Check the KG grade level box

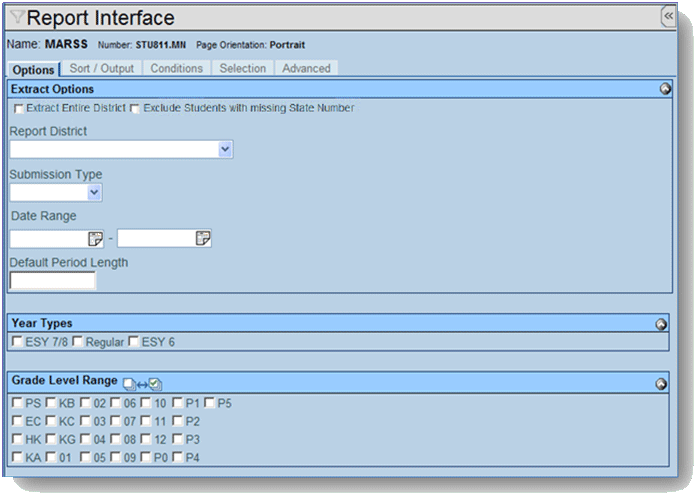click(51, 439)
